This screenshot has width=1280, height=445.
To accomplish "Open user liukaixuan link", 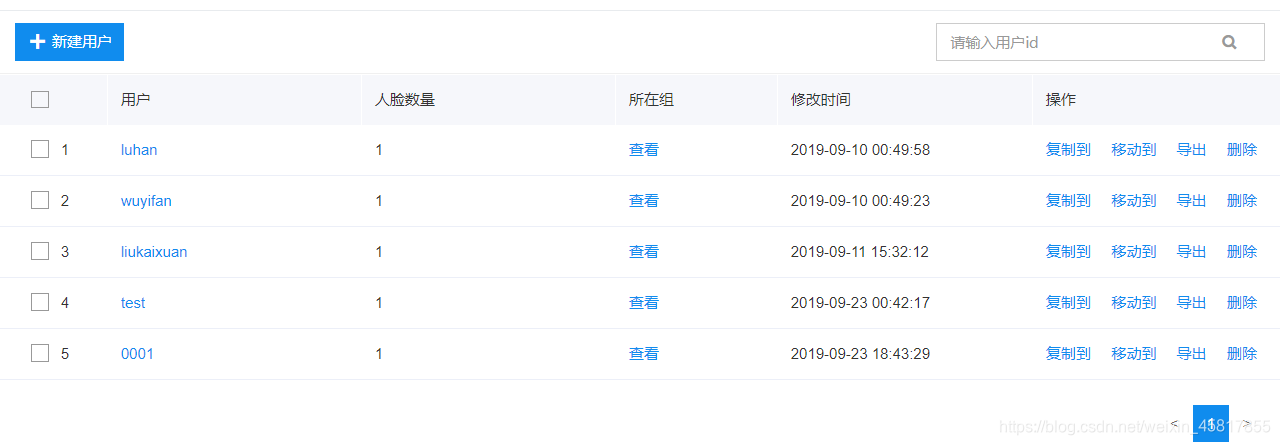I will [154, 252].
